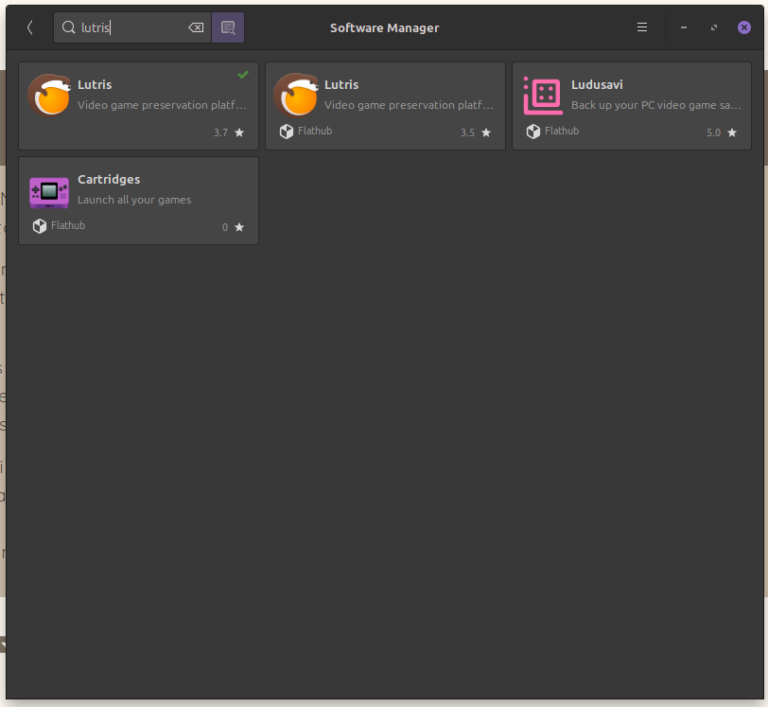
Task: Select the Cartridges title text
Action: [109, 180]
